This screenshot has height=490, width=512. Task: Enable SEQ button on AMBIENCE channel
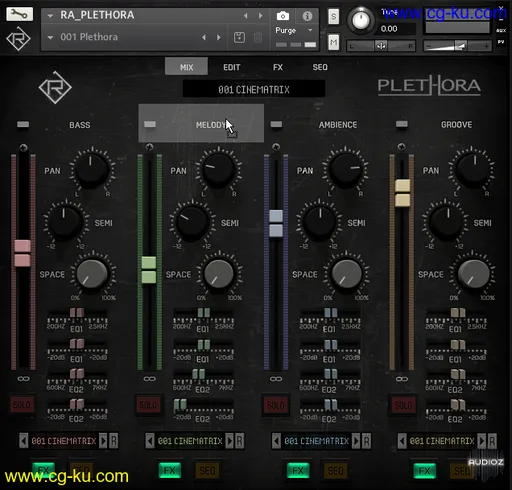pyautogui.click(x=335, y=470)
